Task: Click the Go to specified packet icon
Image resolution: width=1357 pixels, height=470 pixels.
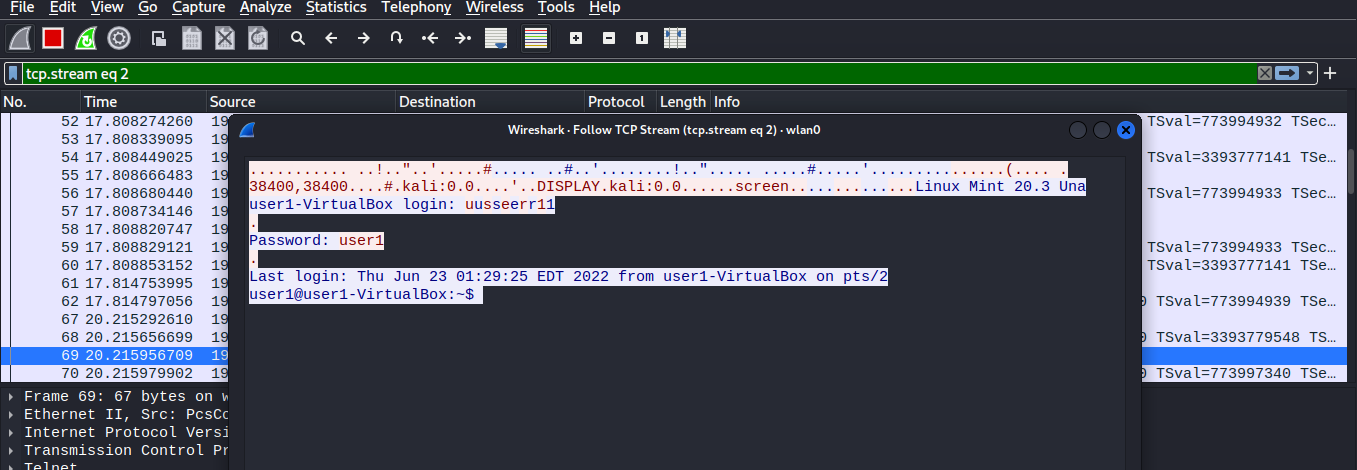Action: pyautogui.click(x=397, y=38)
